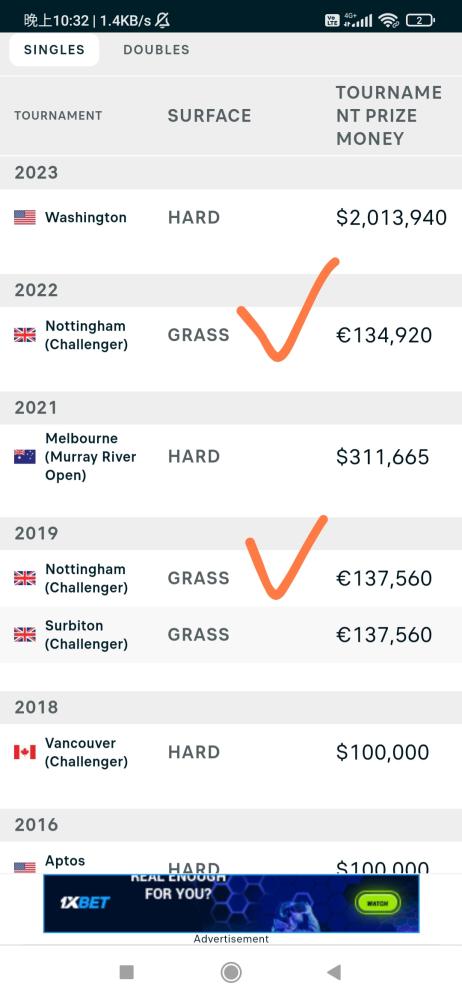Tap the Android home circle button
This screenshot has height=1000, width=462.
[x=231, y=972]
